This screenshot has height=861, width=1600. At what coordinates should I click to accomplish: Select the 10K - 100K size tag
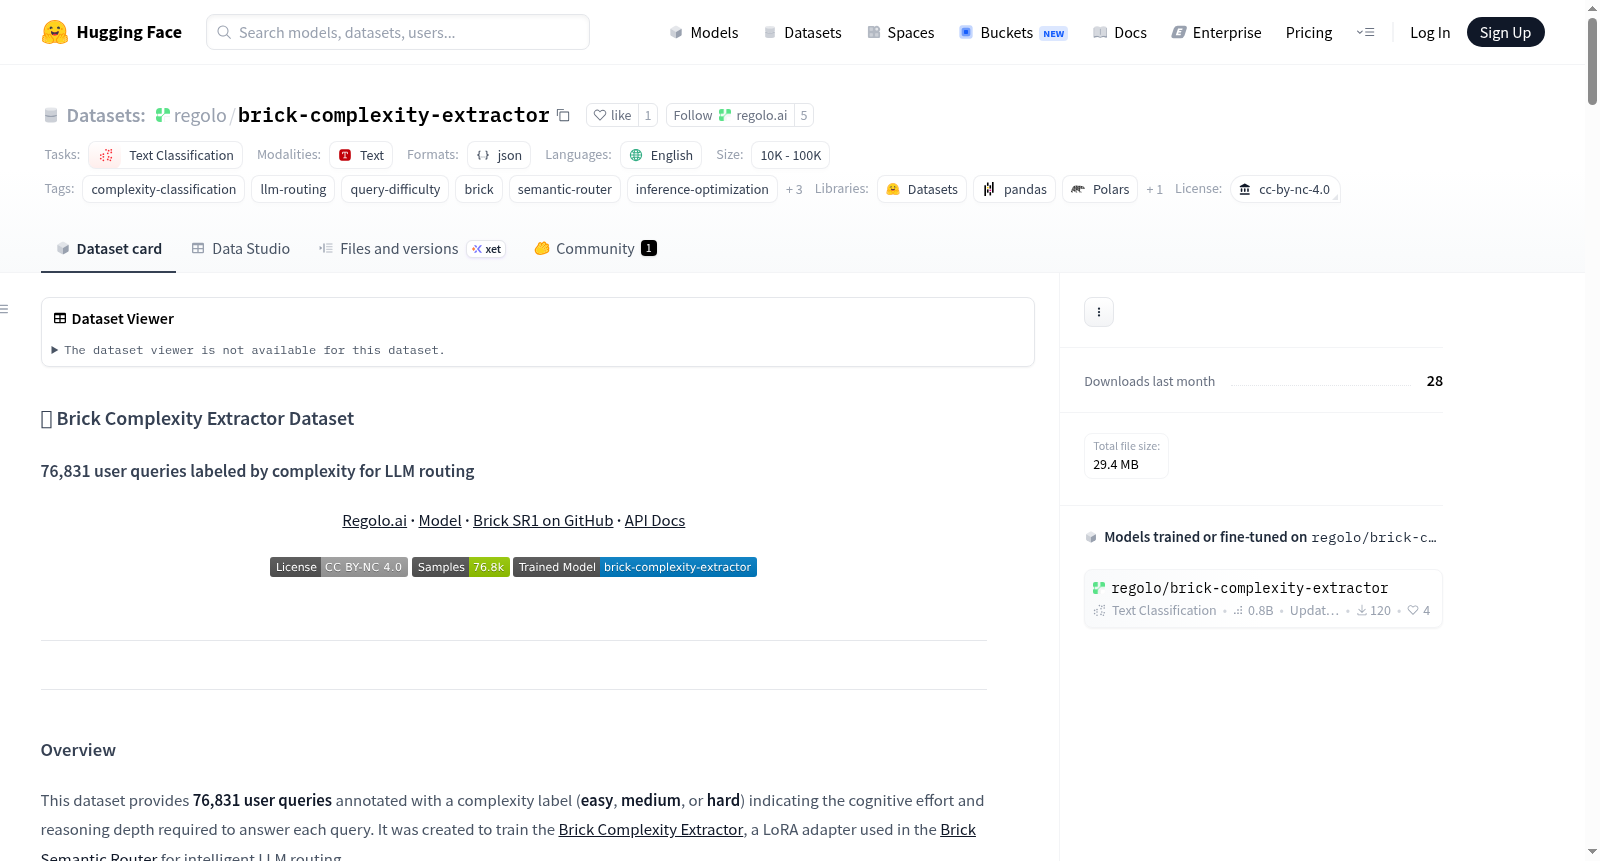click(x=790, y=155)
